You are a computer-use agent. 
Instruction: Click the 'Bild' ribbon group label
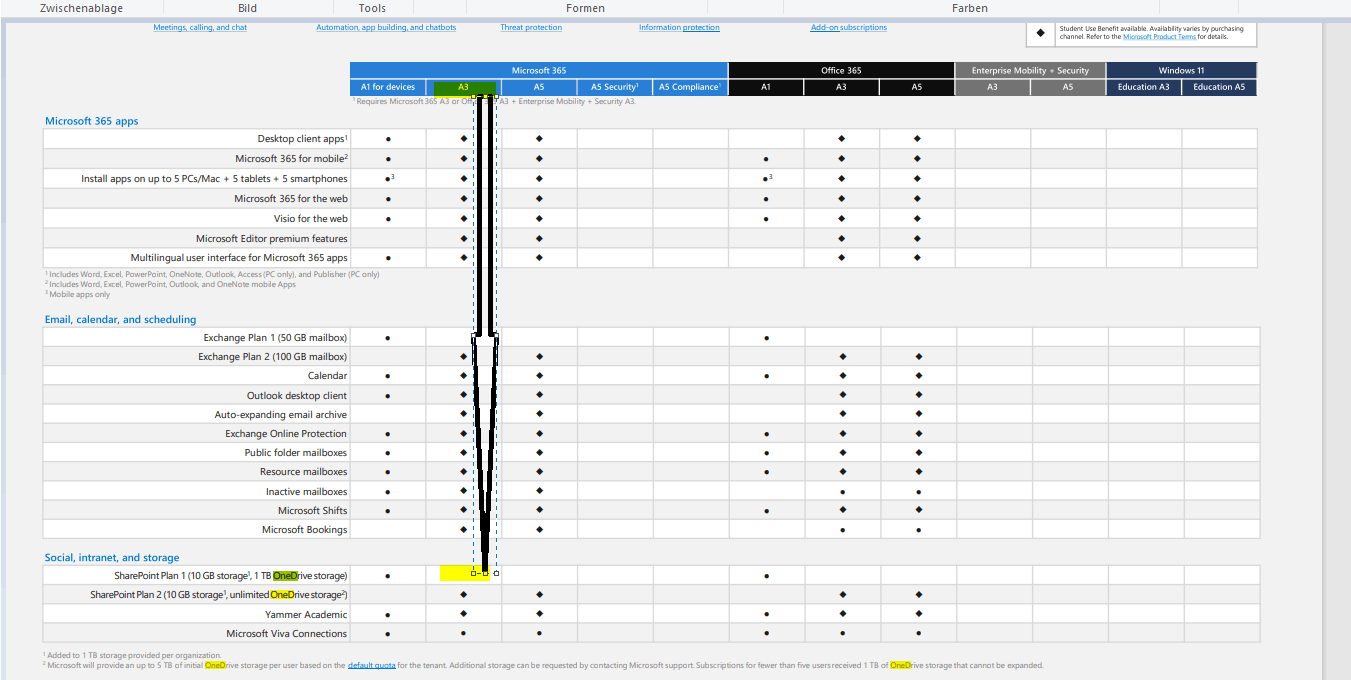tap(247, 8)
